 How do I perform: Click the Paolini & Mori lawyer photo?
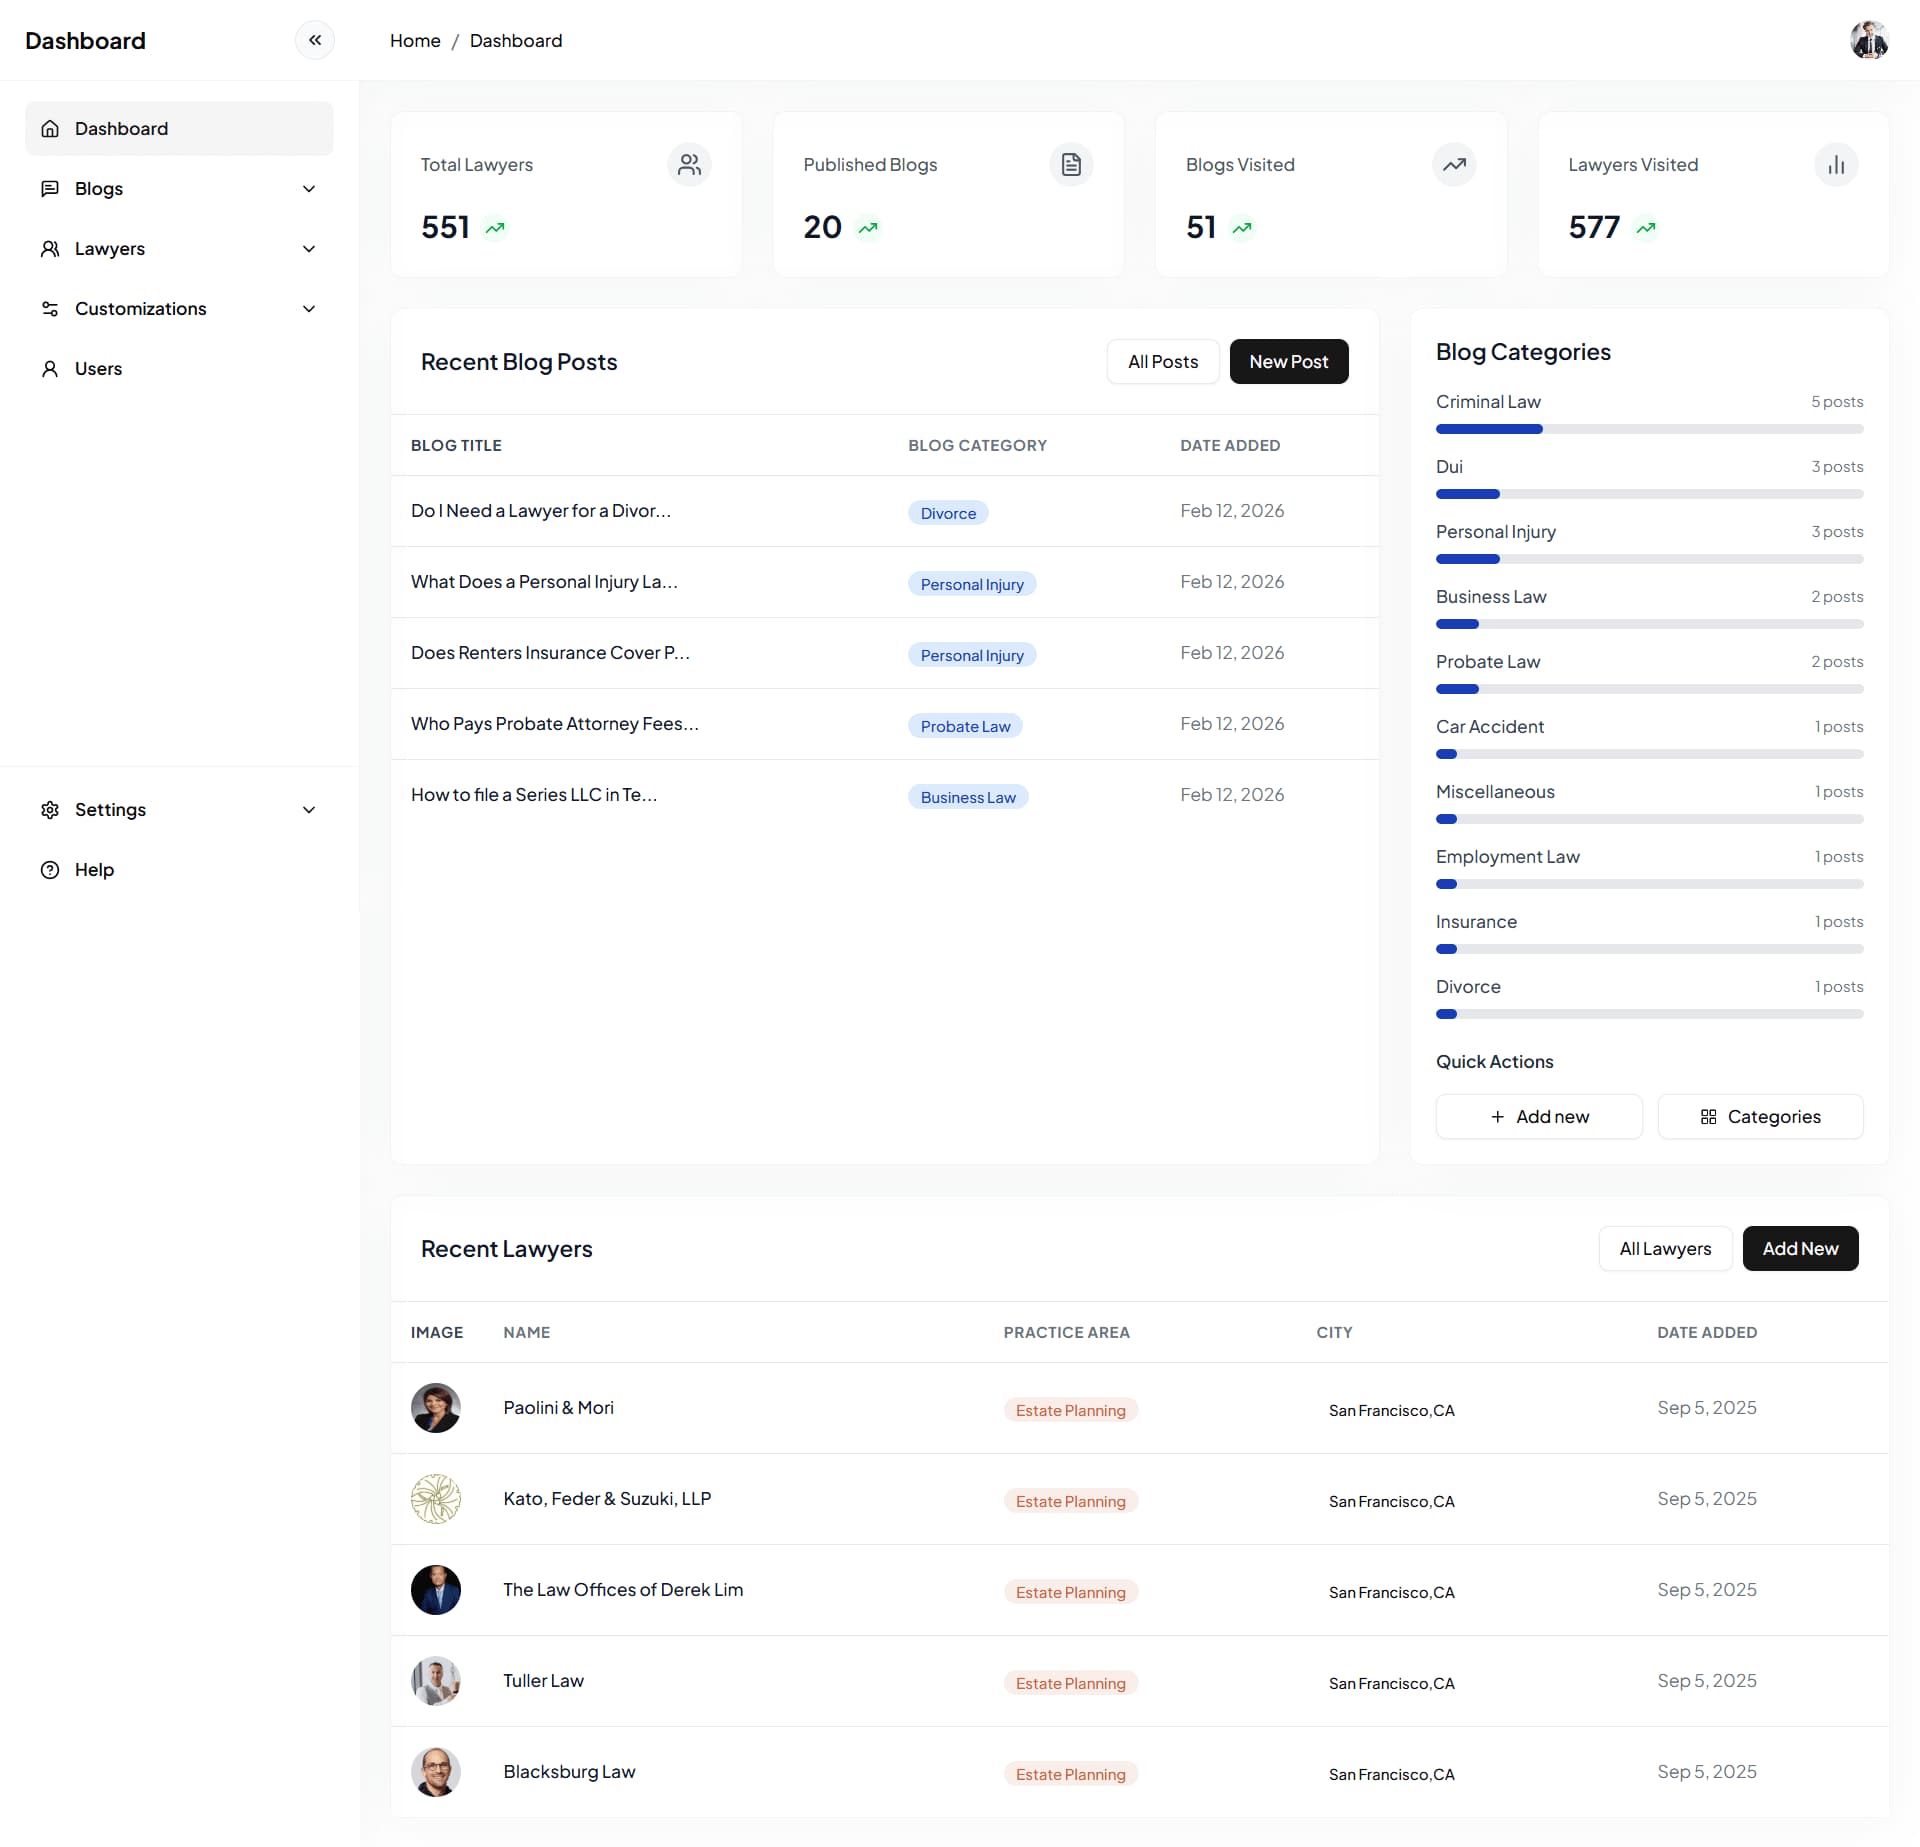coord(436,1408)
